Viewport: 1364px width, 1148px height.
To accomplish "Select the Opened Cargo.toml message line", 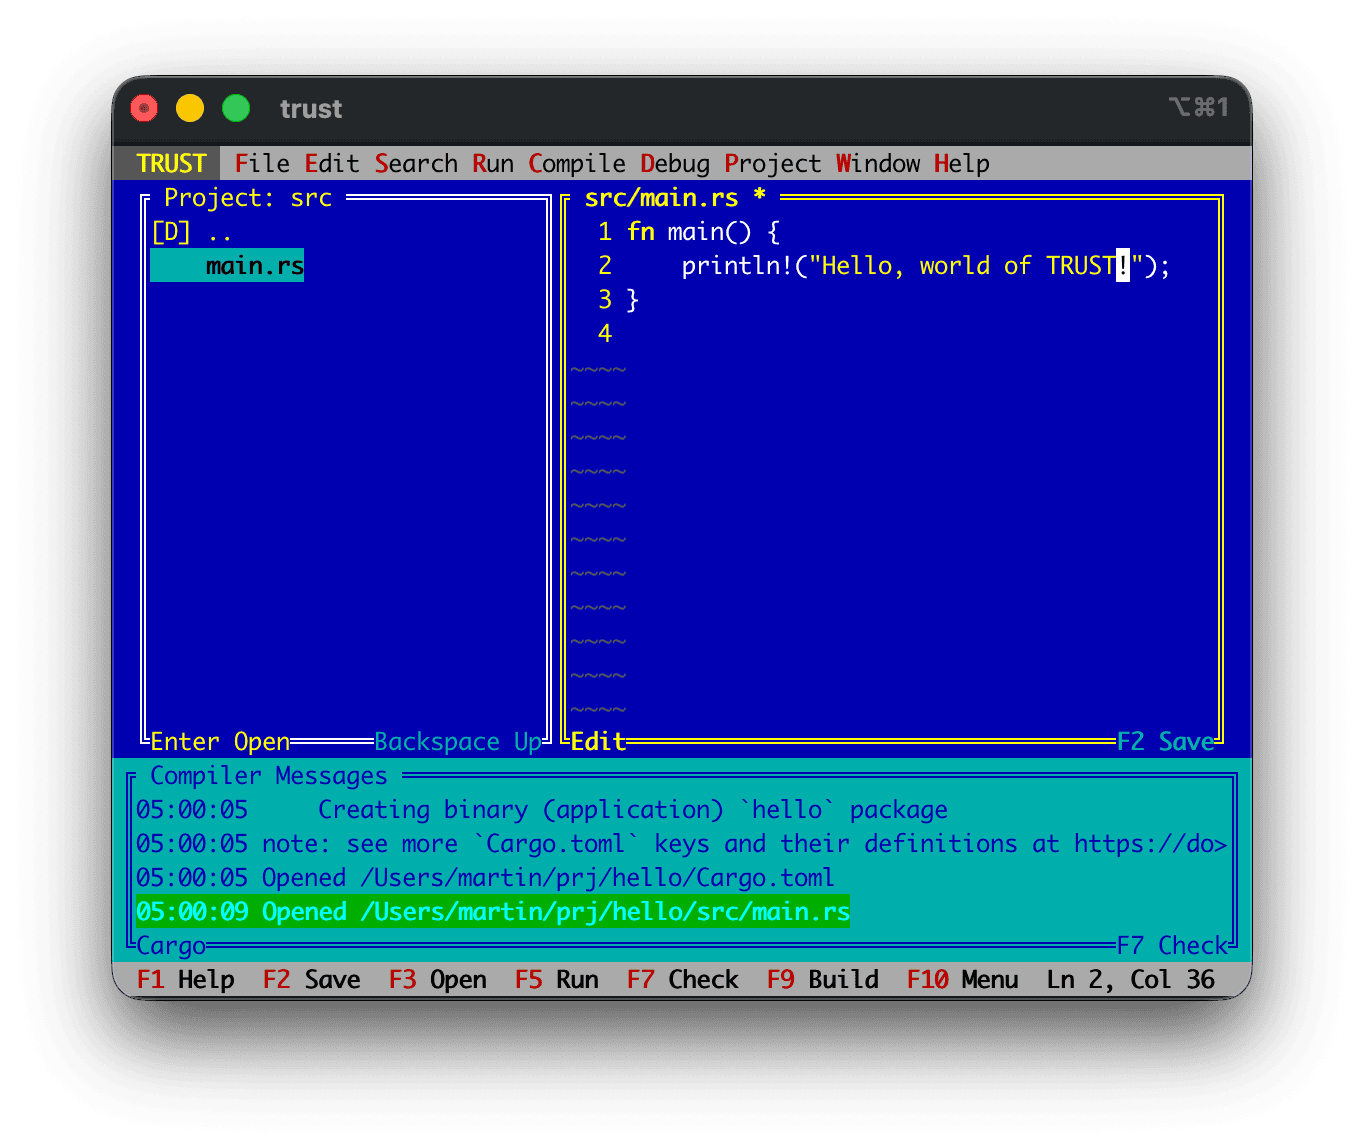I will (485, 878).
